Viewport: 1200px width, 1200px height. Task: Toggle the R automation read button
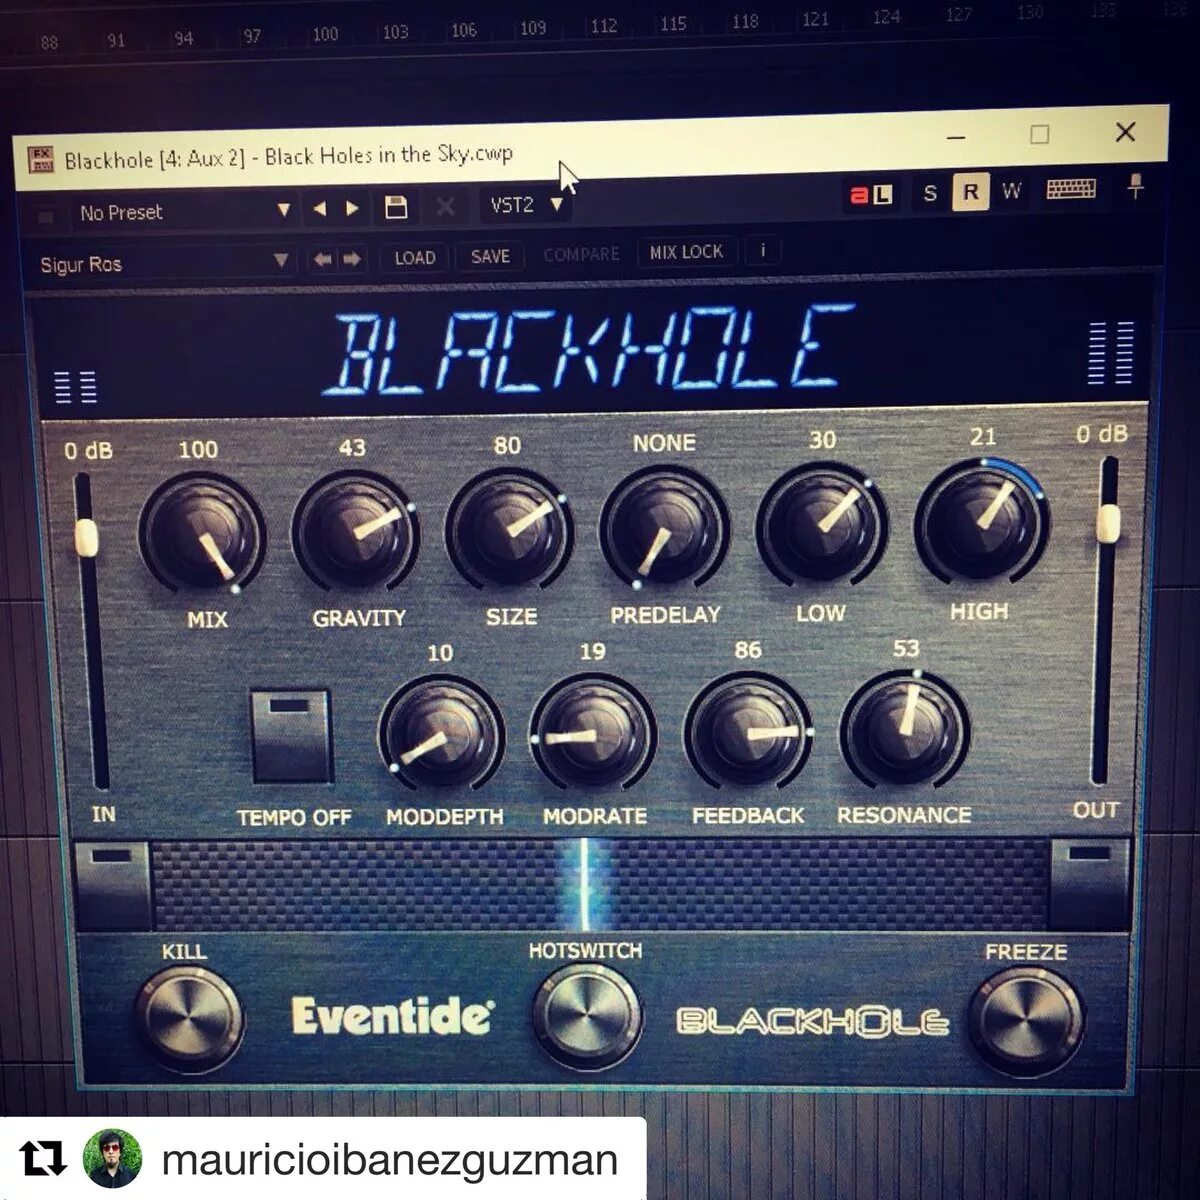(x=970, y=191)
